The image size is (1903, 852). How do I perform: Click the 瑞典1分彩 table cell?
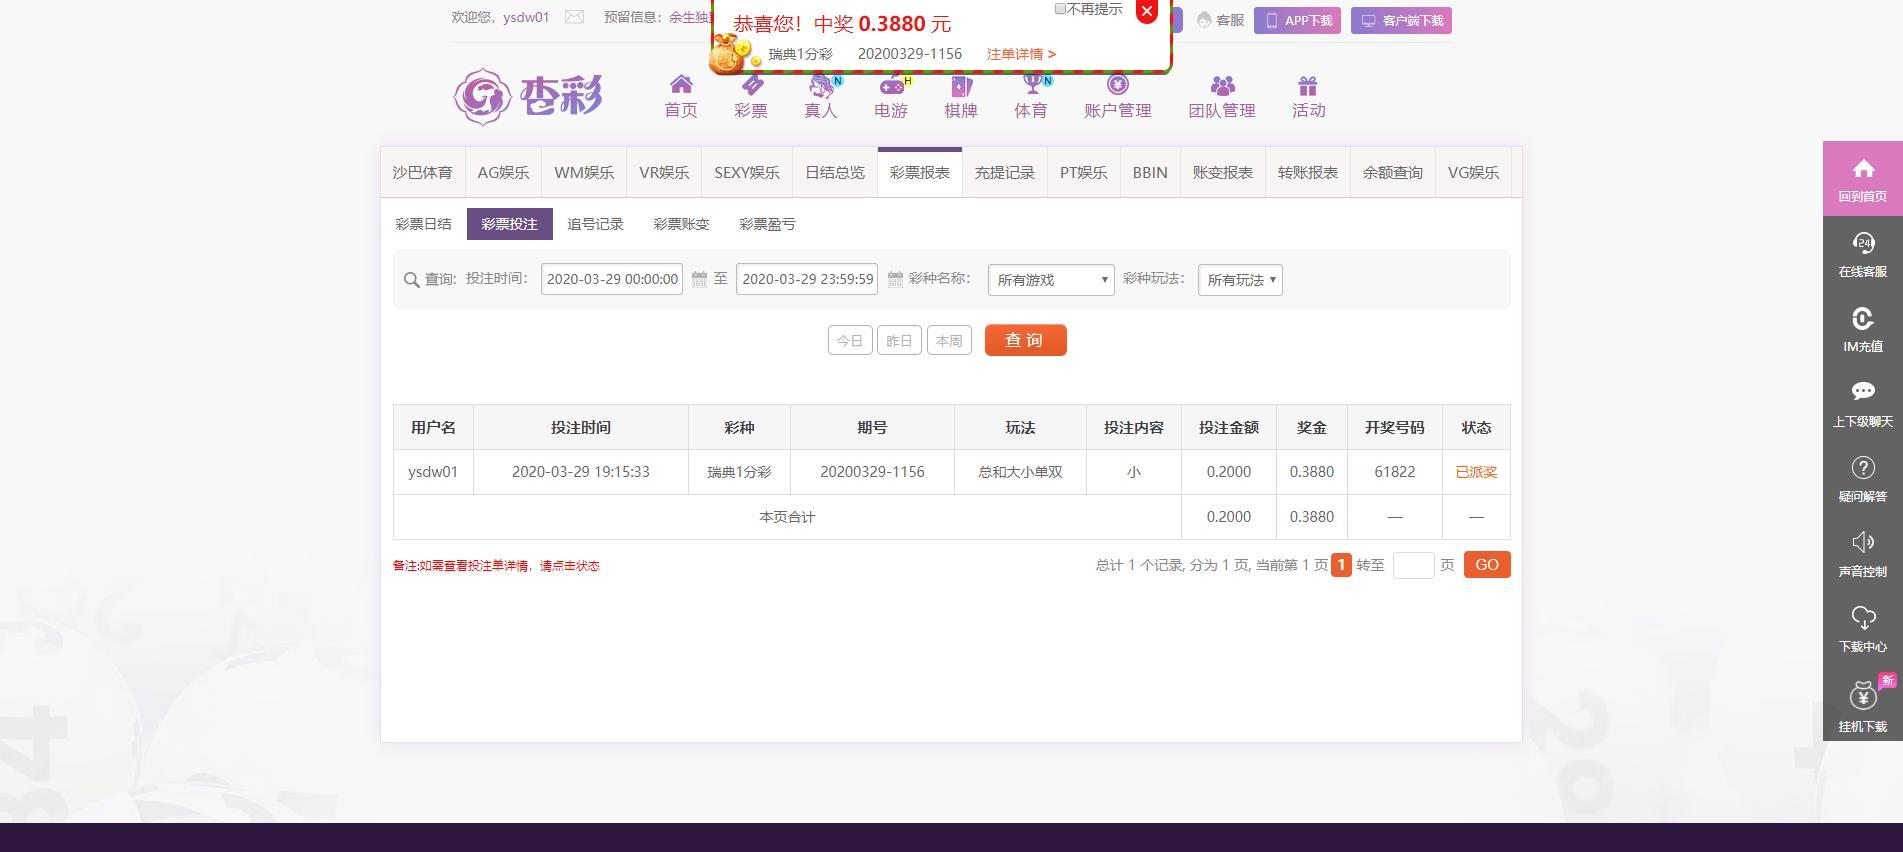[x=739, y=472]
